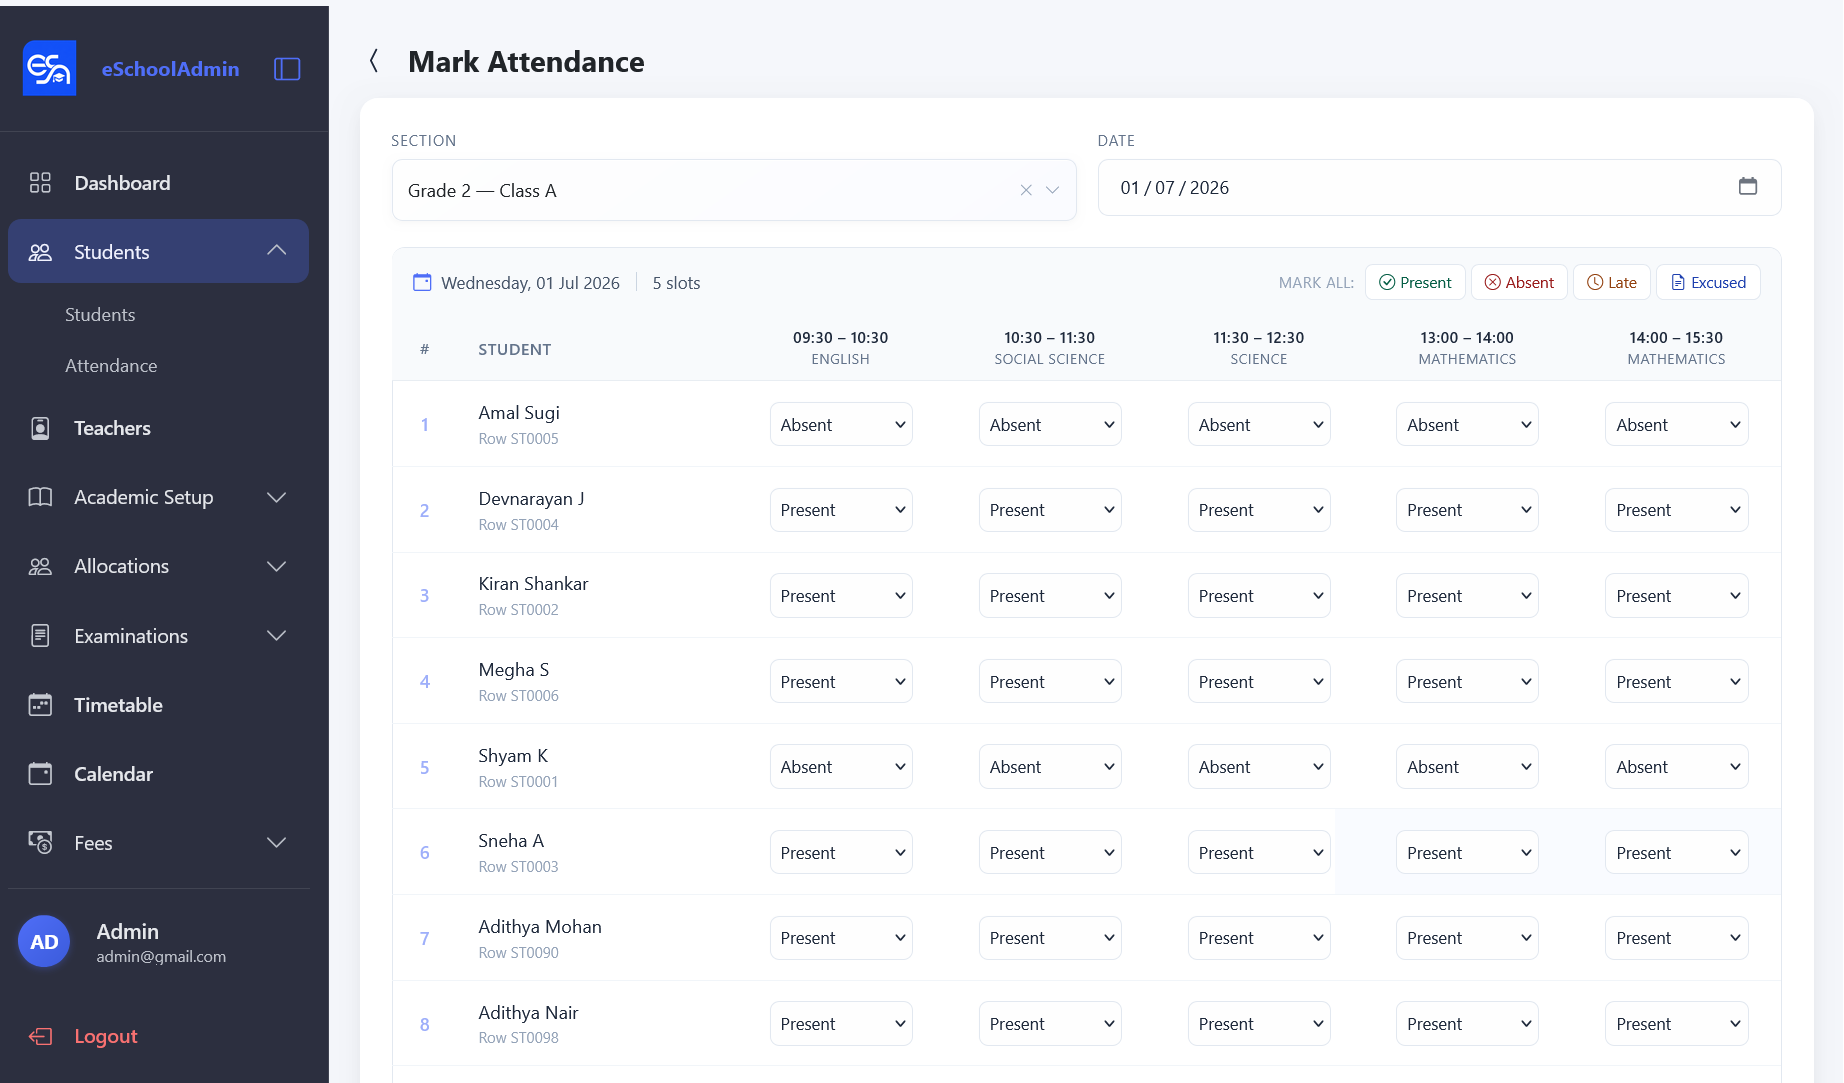Click student name Adithya Nair
Viewport: 1844px width, 1083px height.
point(528,1013)
